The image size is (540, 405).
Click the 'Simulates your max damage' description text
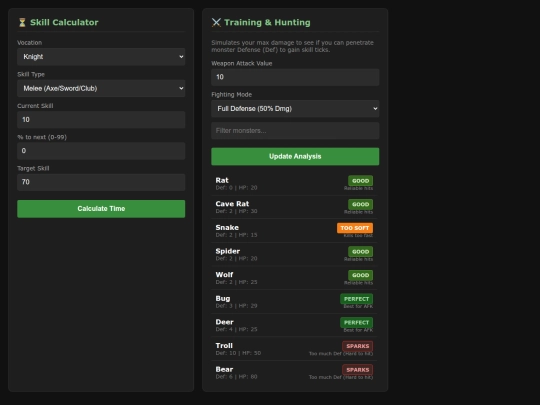[292, 46]
